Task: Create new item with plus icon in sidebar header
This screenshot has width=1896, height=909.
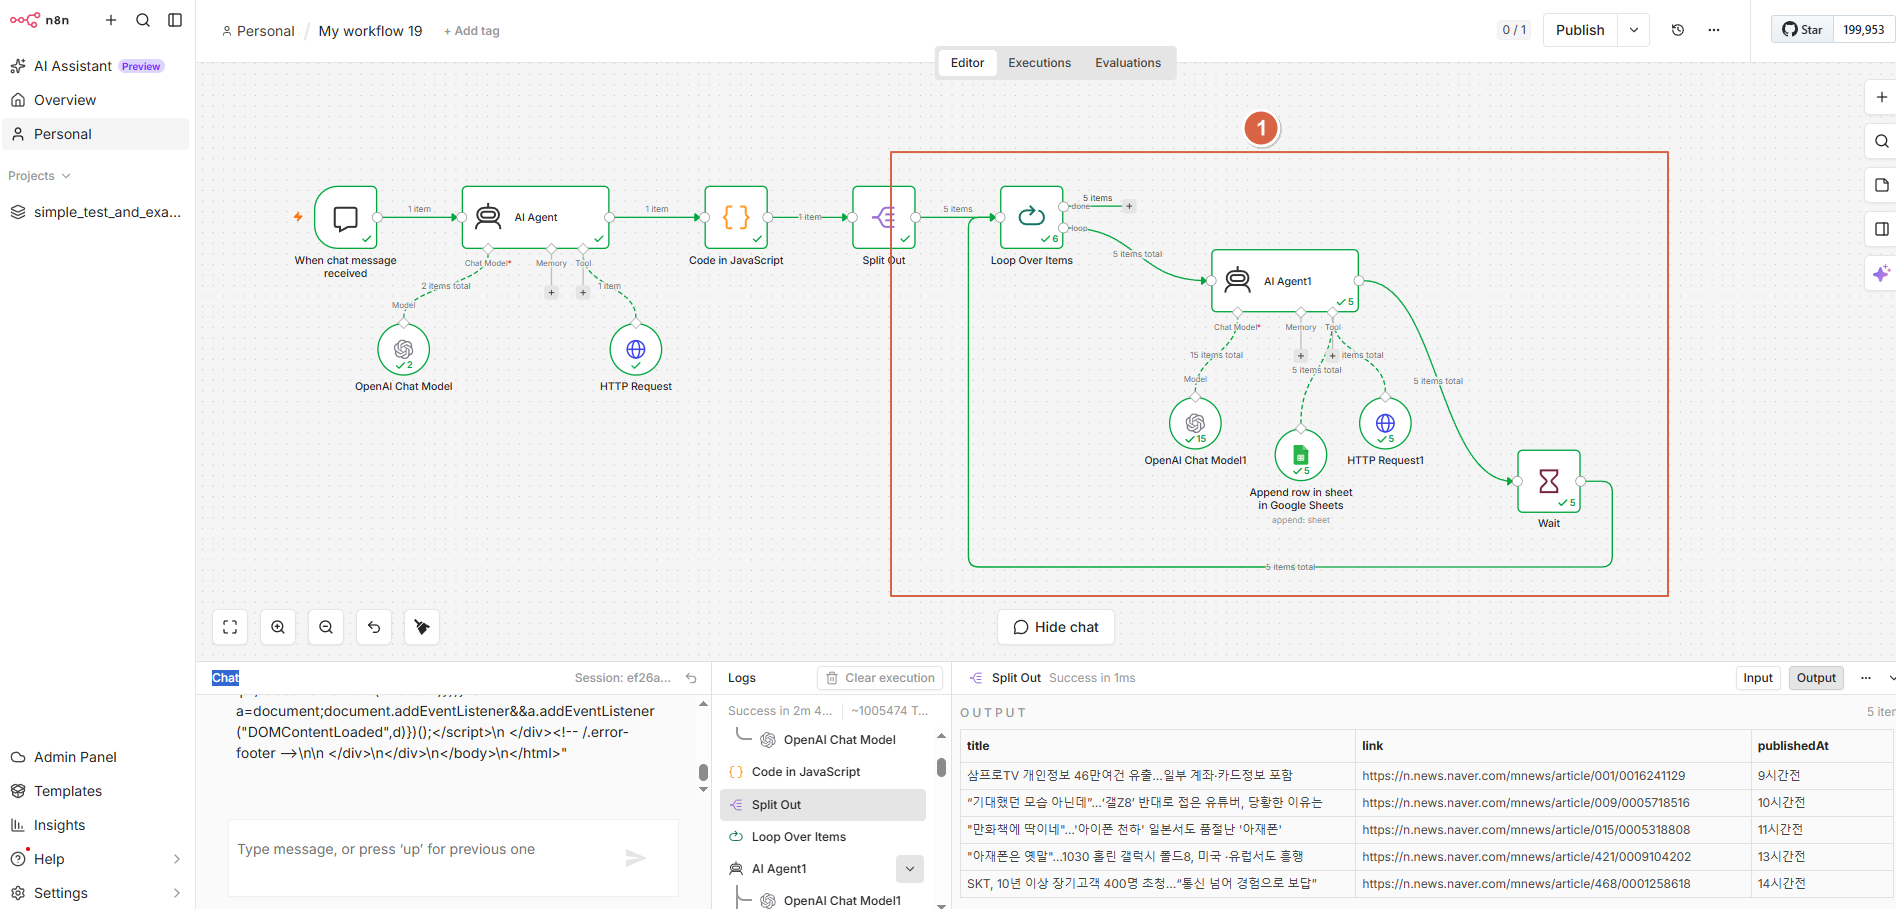Action: coord(111,20)
